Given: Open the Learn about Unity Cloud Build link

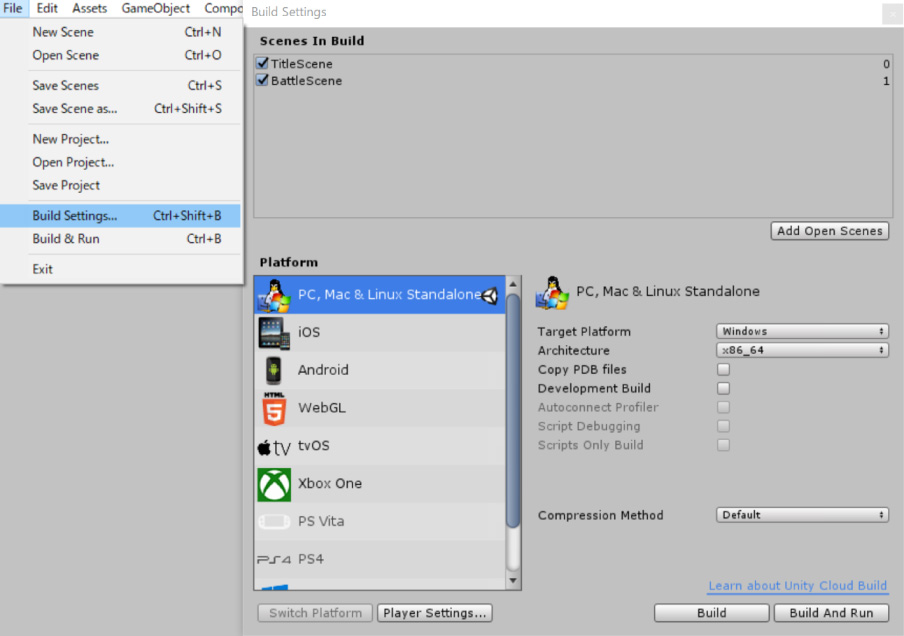Looking at the screenshot, I should [x=797, y=586].
